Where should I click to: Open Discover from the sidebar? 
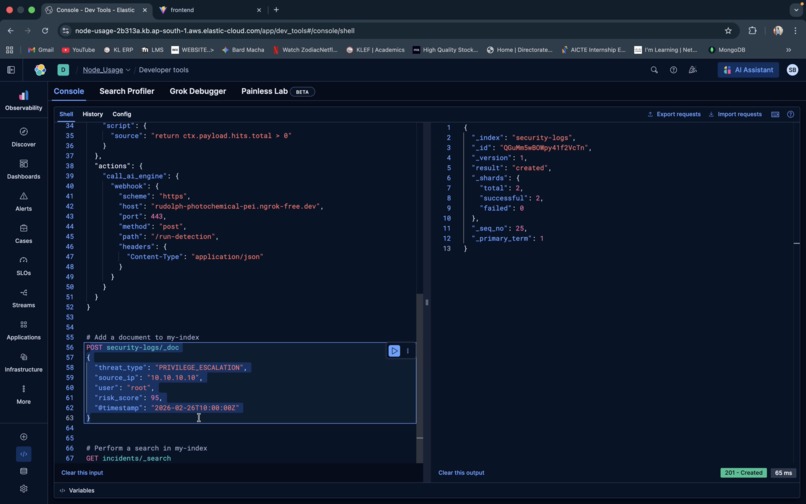[23, 137]
